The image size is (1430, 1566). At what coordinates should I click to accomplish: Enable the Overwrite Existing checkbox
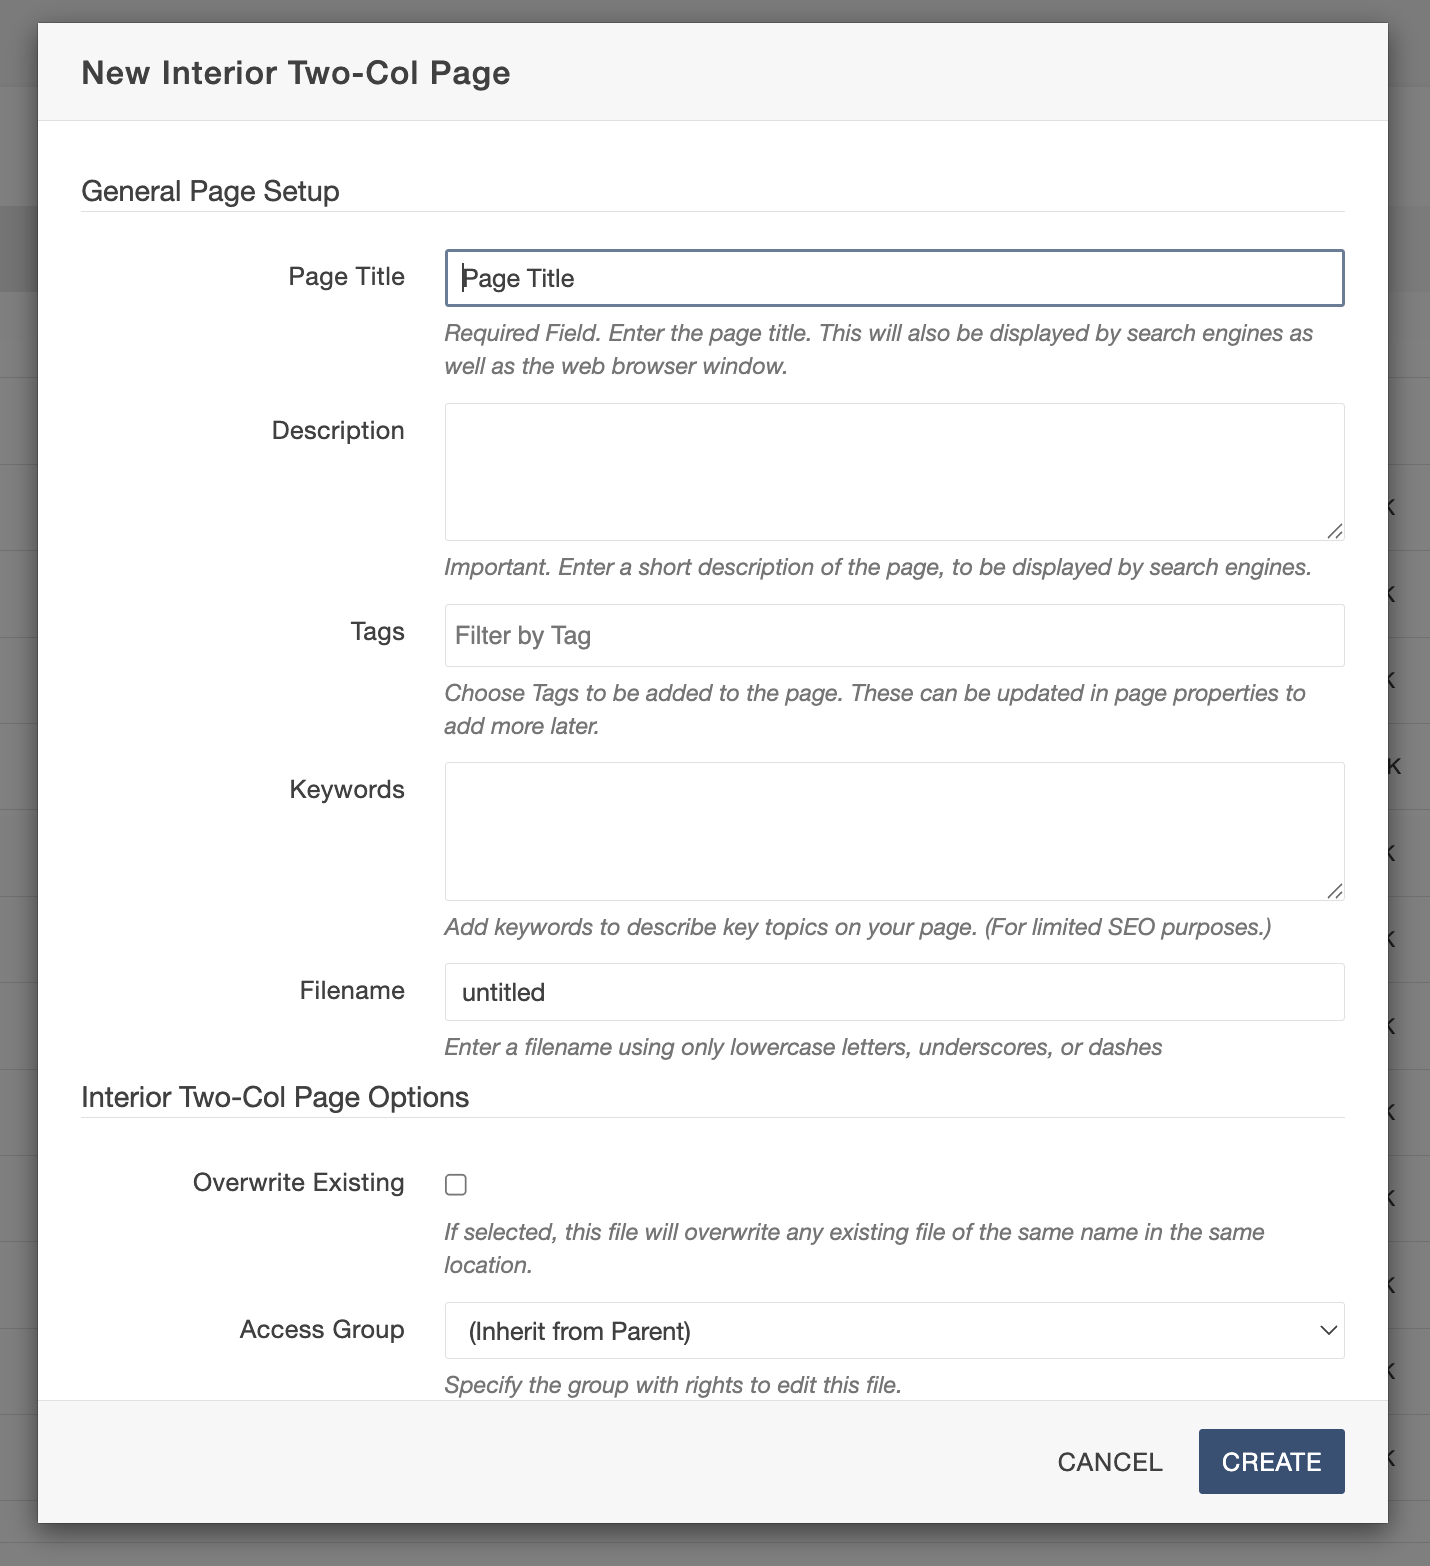tap(456, 1185)
